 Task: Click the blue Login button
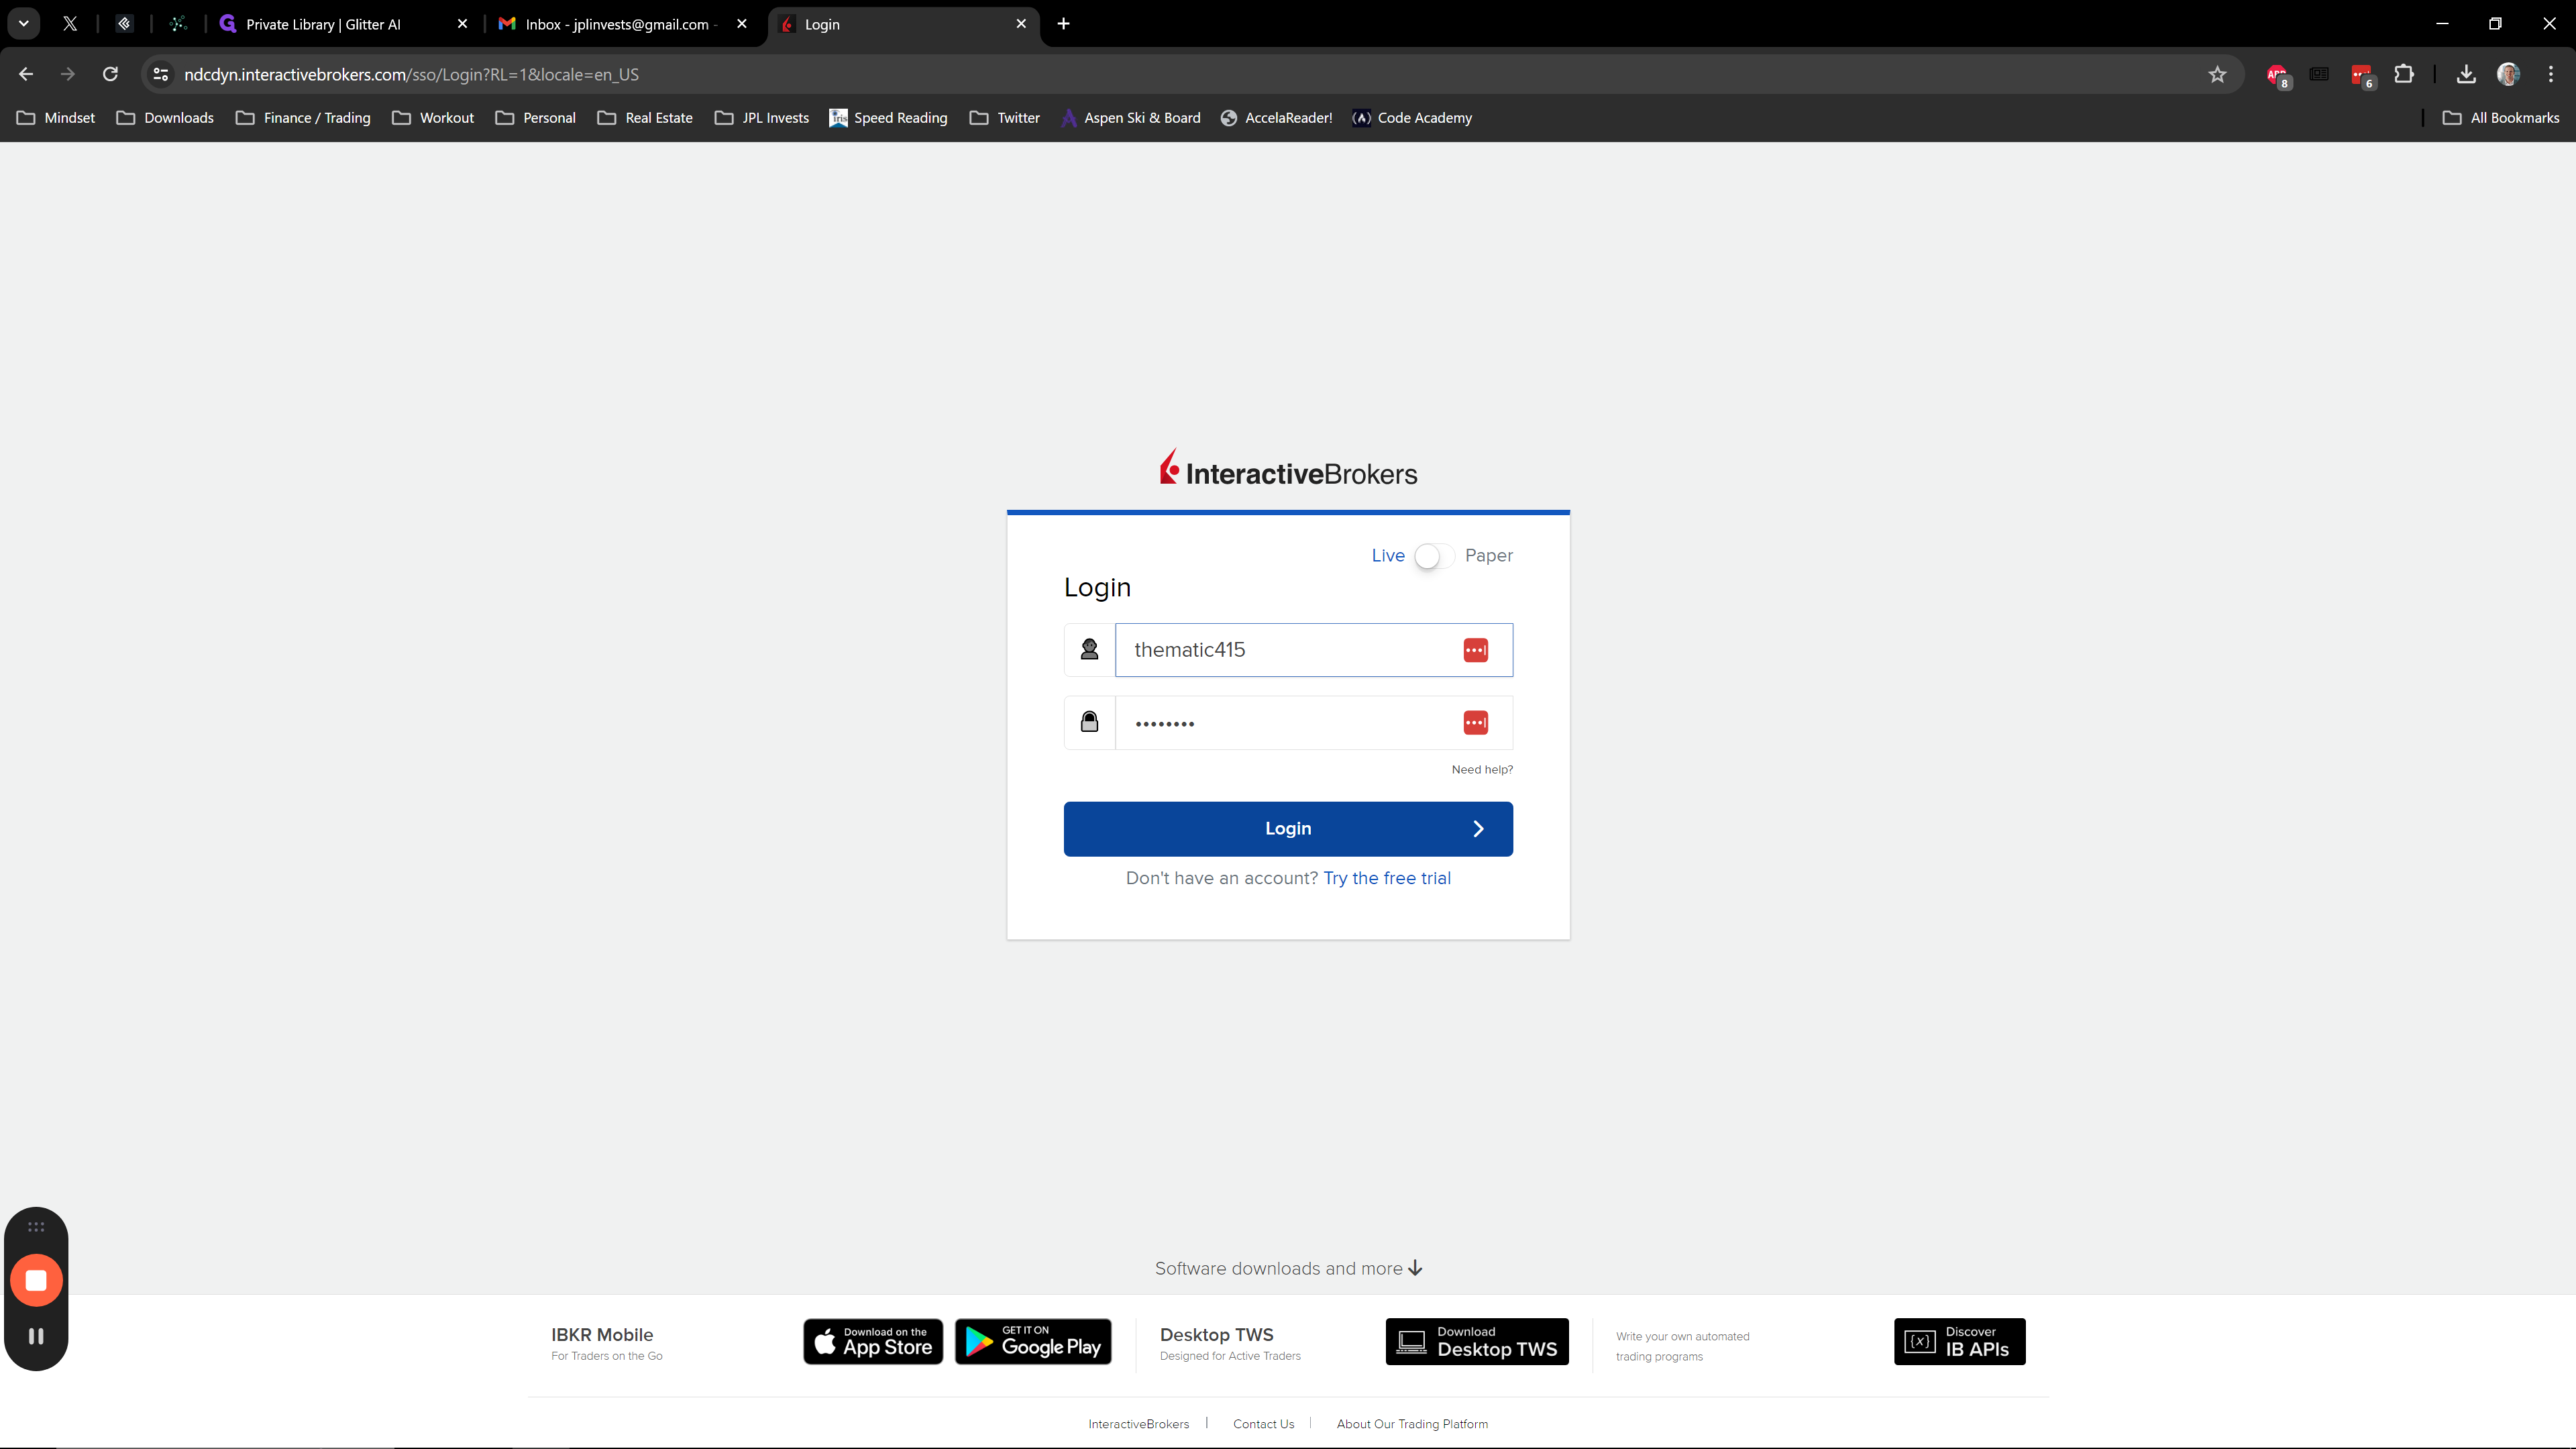pyautogui.click(x=1288, y=828)
